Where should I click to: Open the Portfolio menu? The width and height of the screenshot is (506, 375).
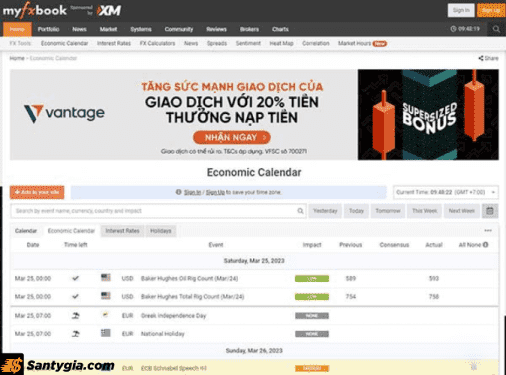pos(48,29)
